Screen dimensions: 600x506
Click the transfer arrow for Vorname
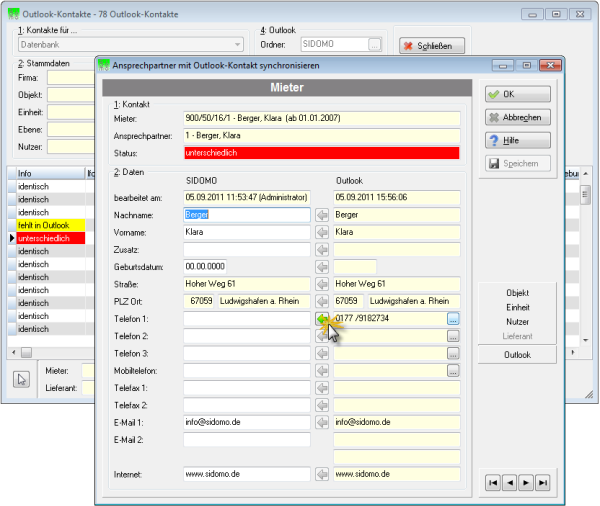tap(322, 232)
